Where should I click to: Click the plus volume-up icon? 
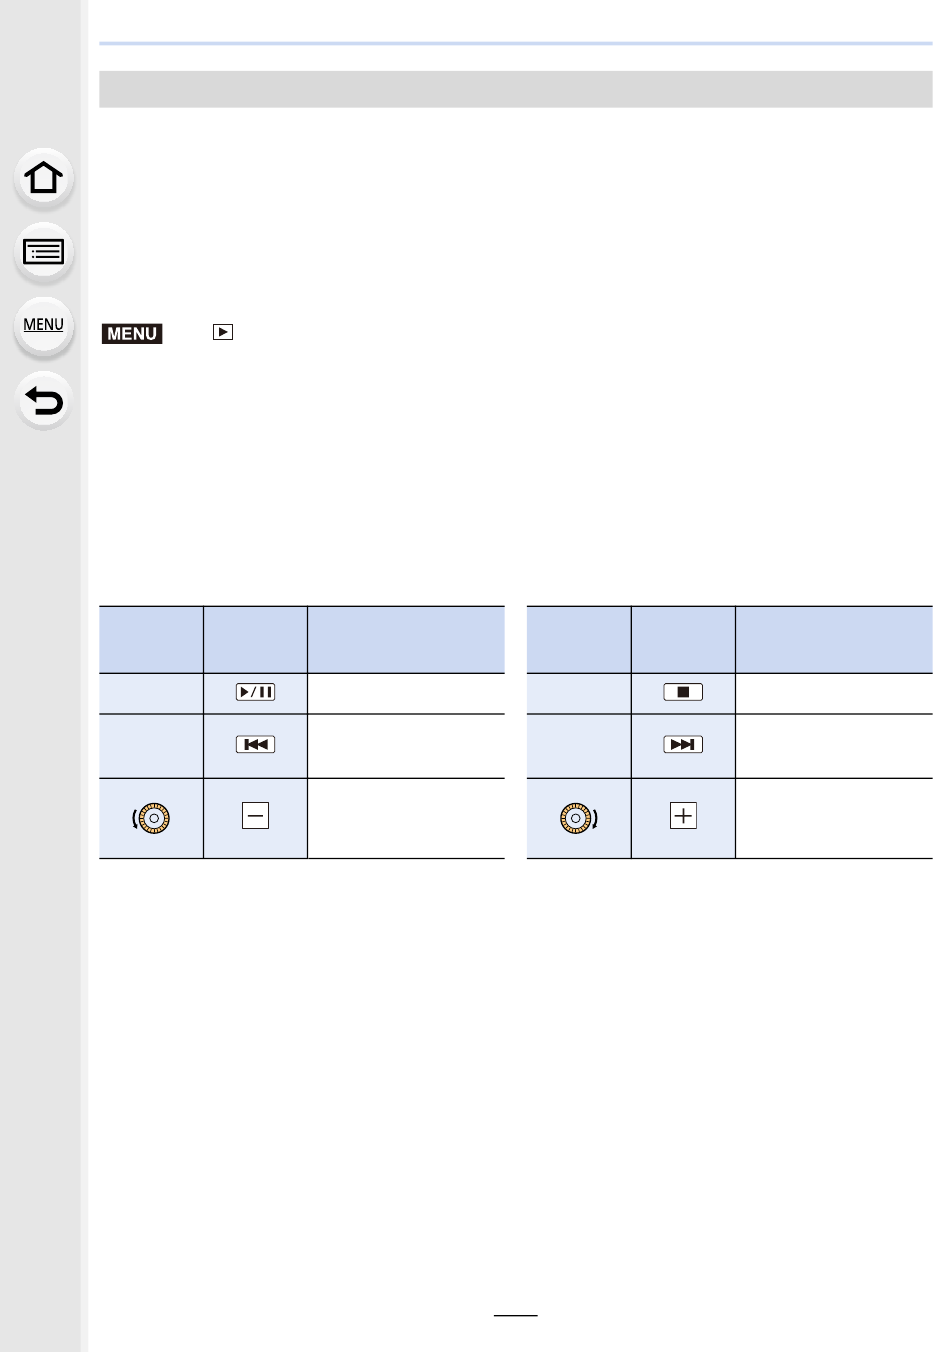[x=683, y=816]
